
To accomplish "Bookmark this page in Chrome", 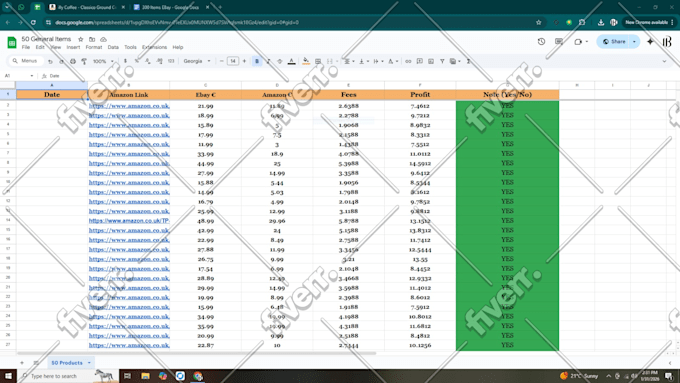I will 539,23.
